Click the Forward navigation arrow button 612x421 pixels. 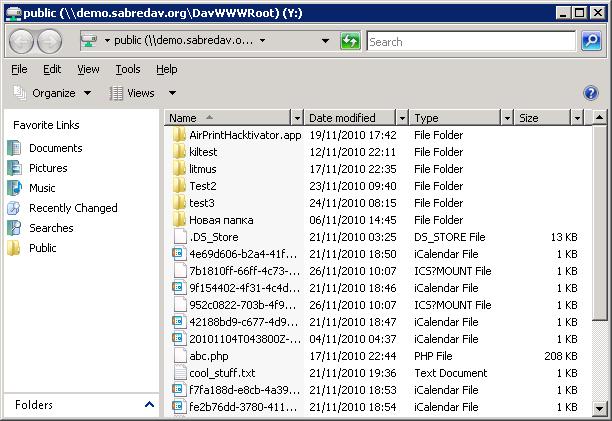pyautogui.click(x=49, y=41)
